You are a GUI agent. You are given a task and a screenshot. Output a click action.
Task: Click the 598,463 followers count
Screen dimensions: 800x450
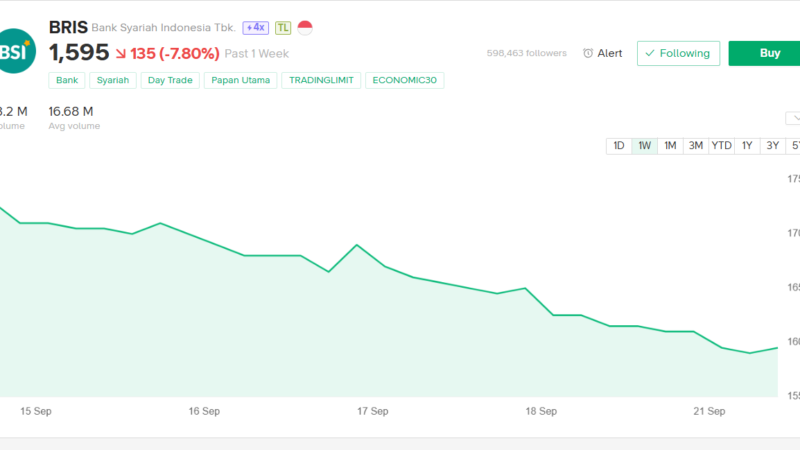527,53
